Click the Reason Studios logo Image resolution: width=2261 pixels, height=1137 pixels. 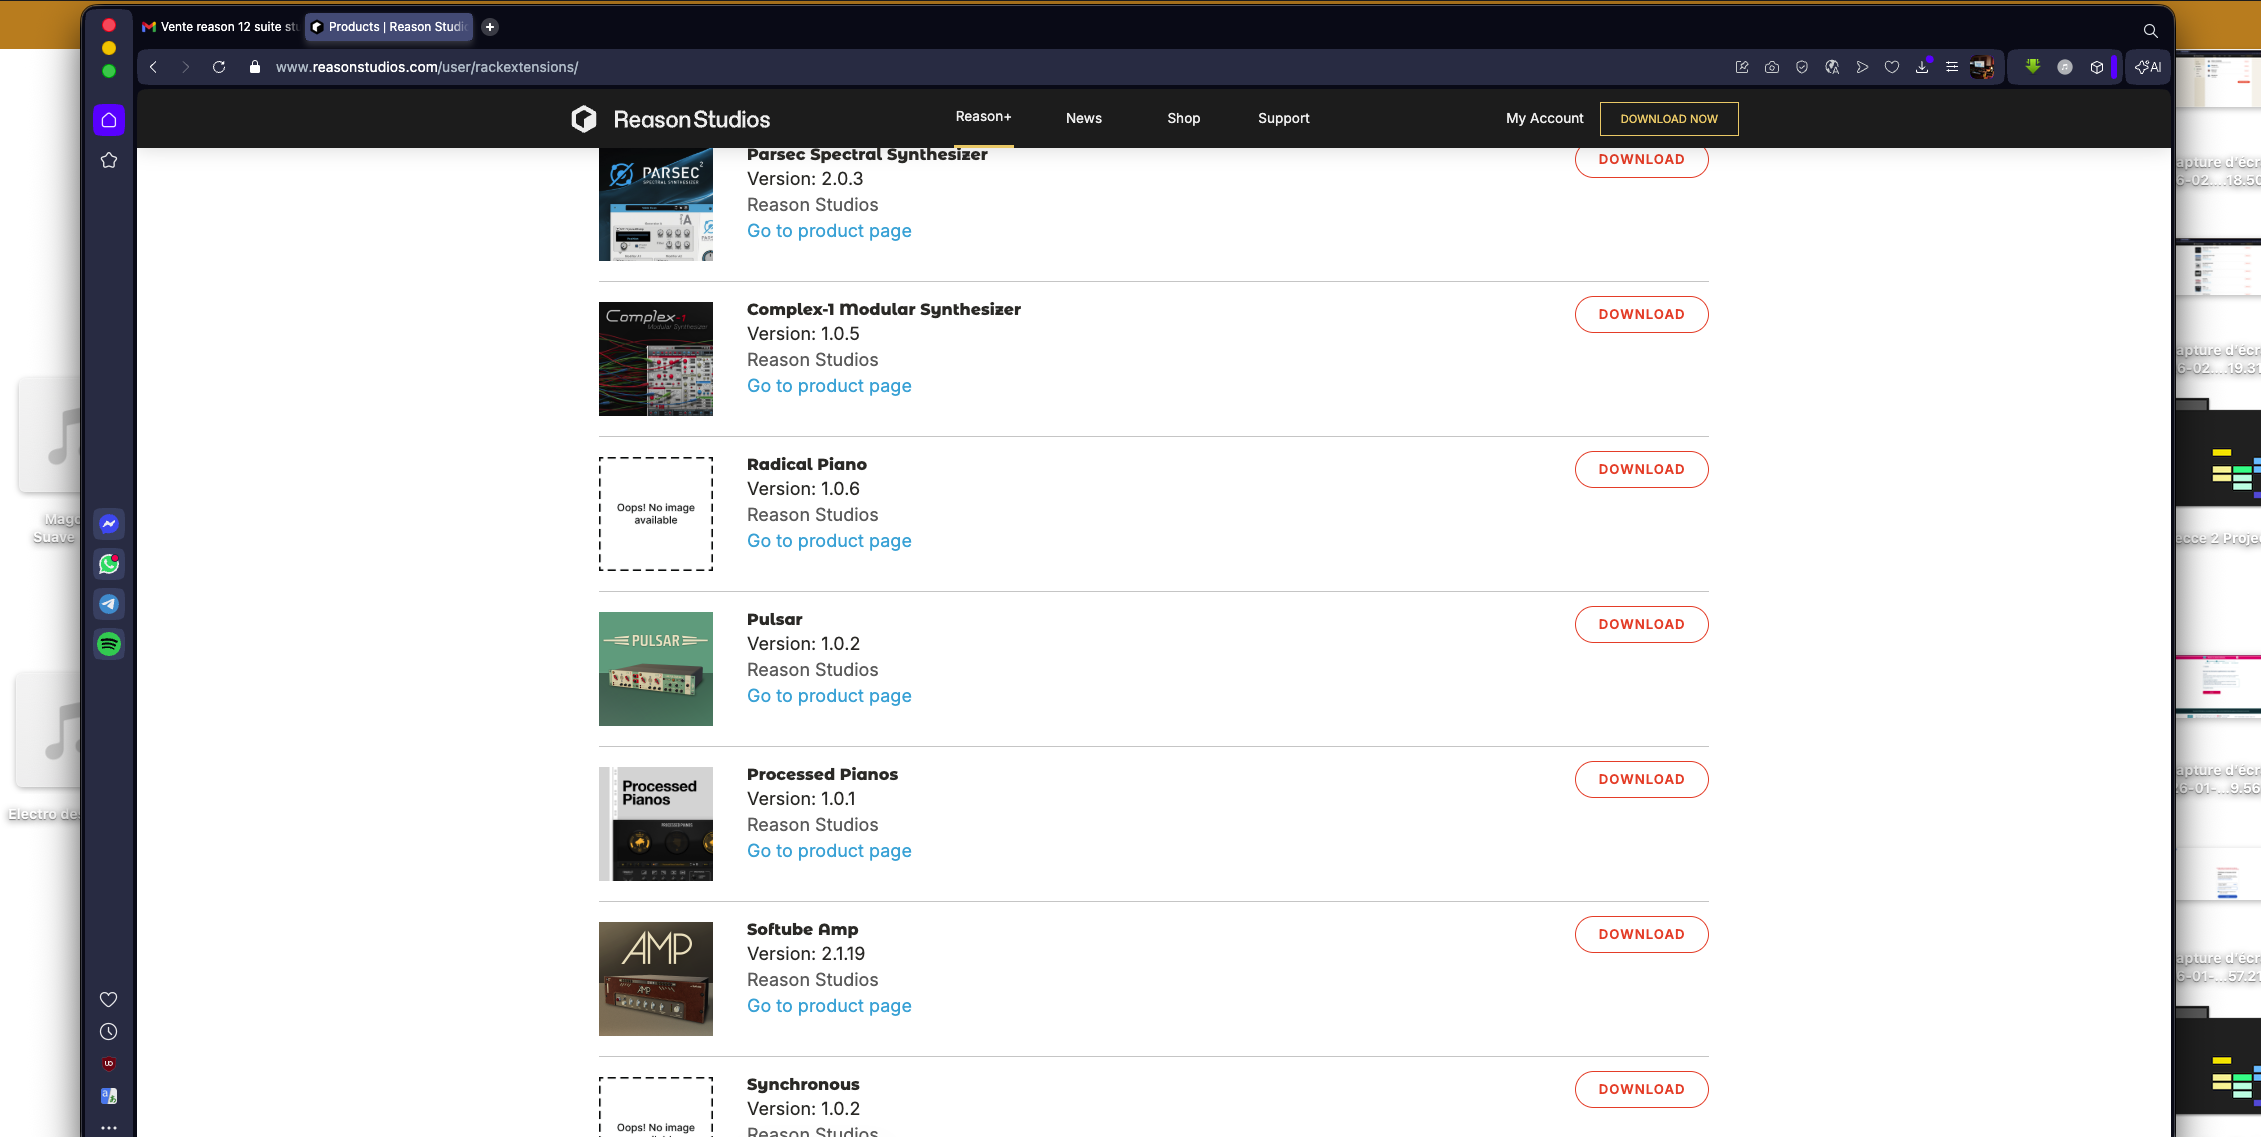tap(670, 119)
